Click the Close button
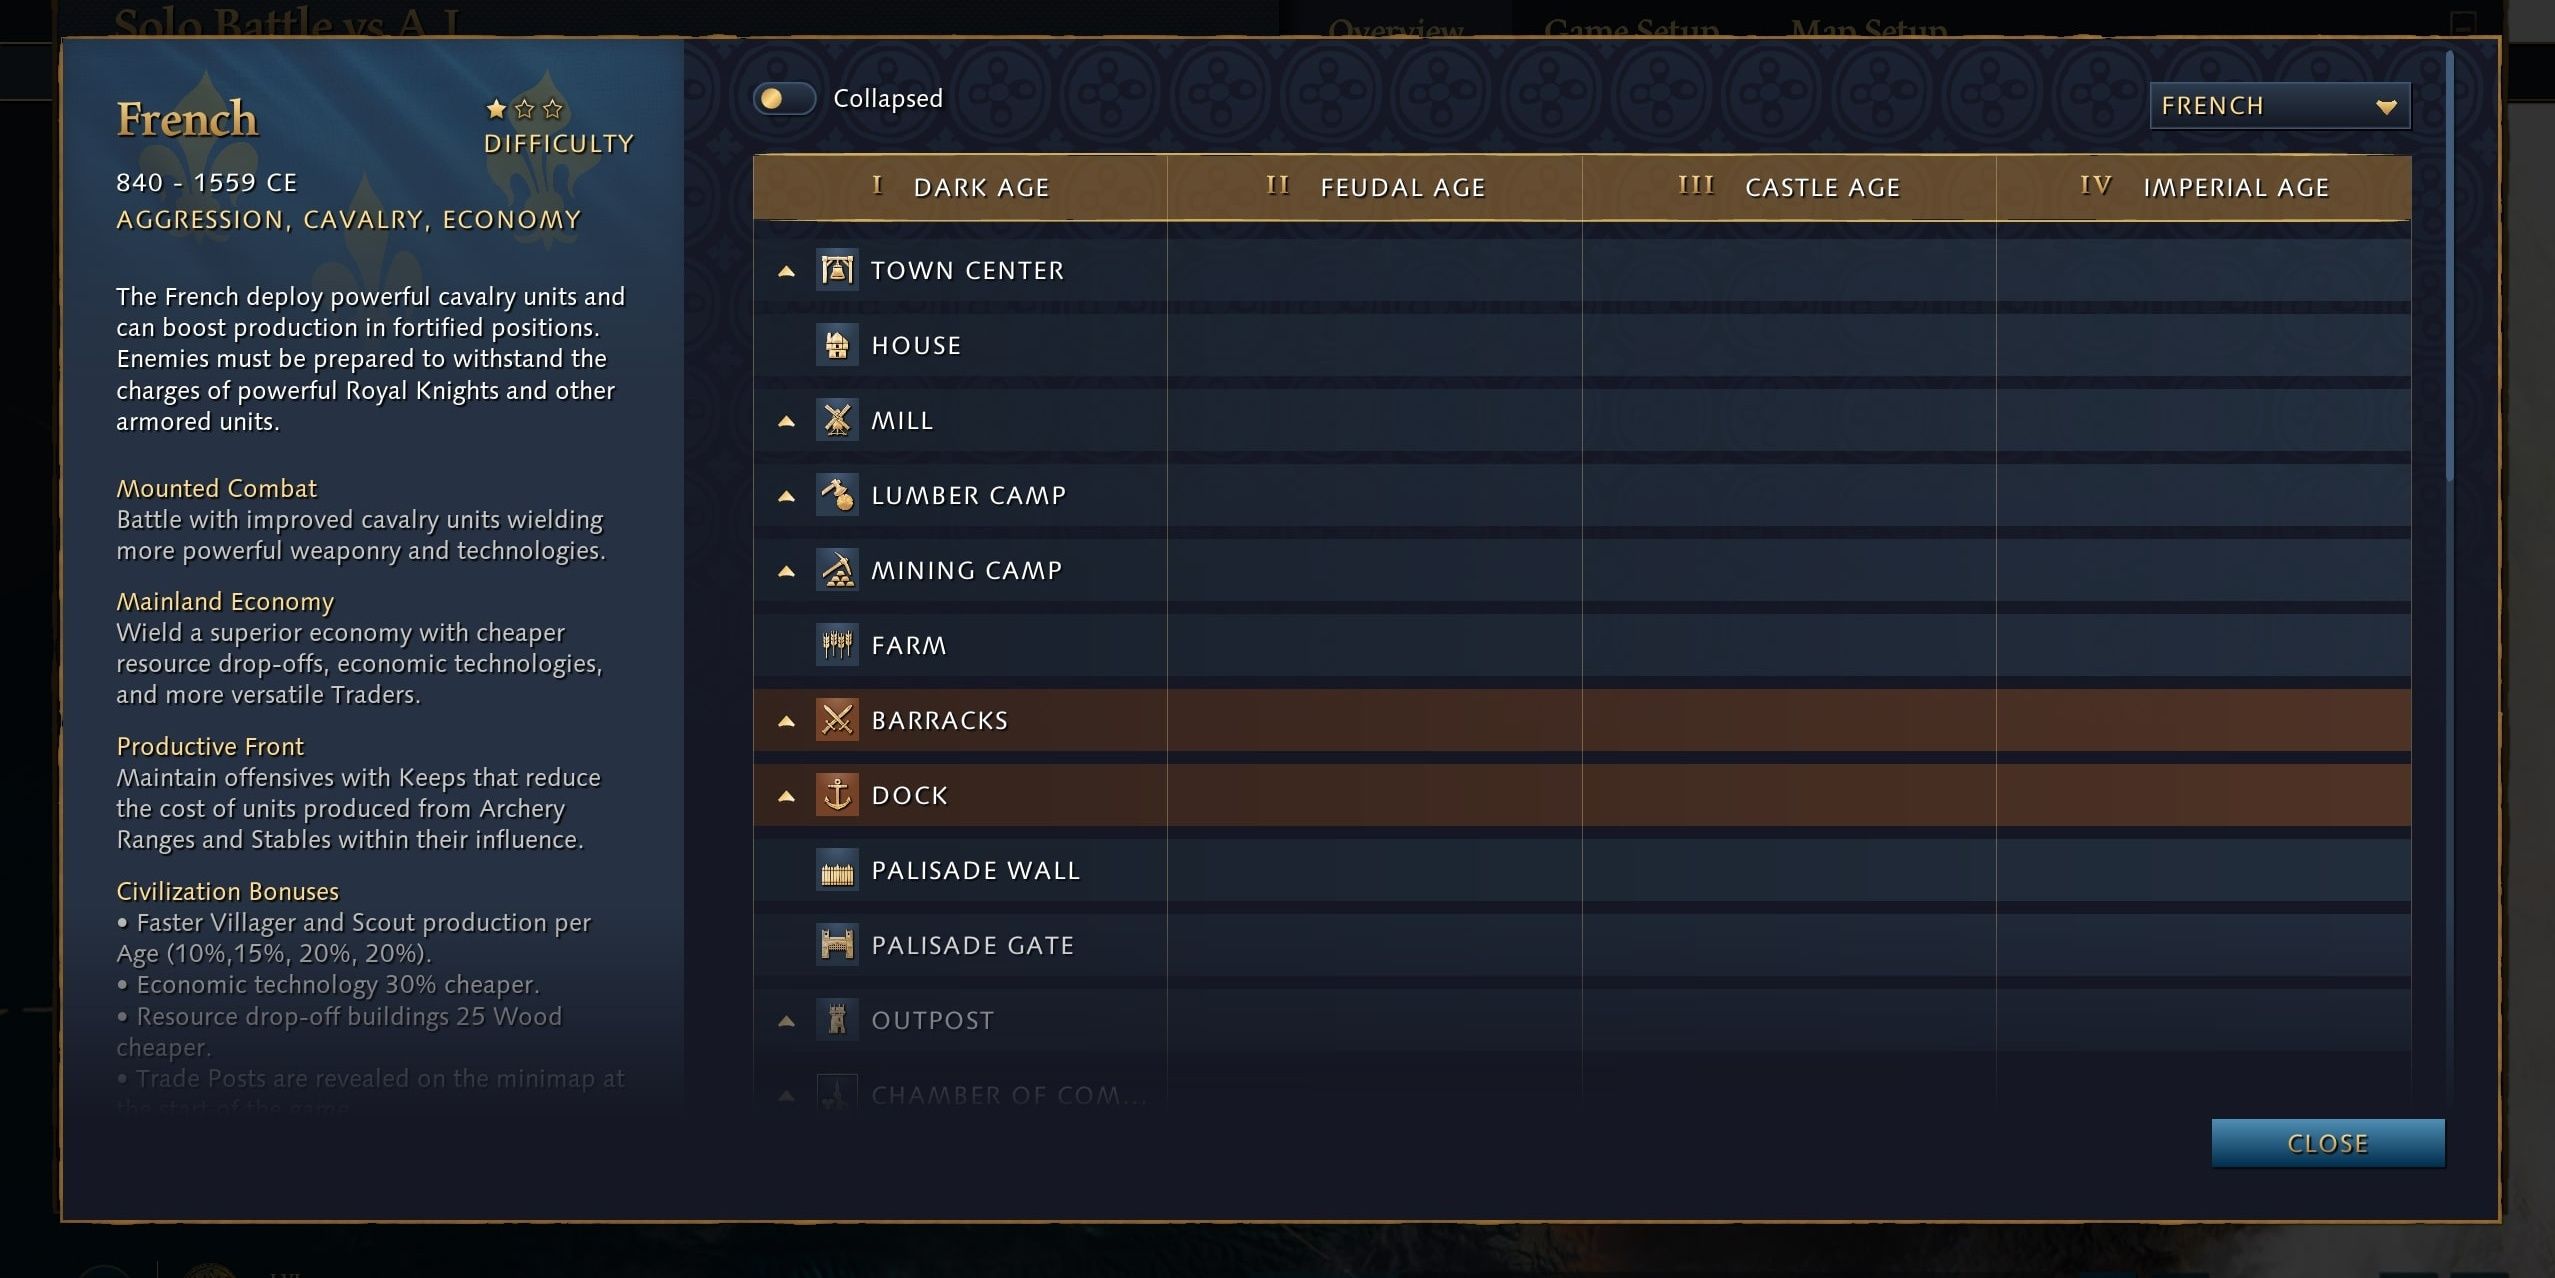Image resolution: width=2555 pixels, height=1278 pixels. 2328,1143
